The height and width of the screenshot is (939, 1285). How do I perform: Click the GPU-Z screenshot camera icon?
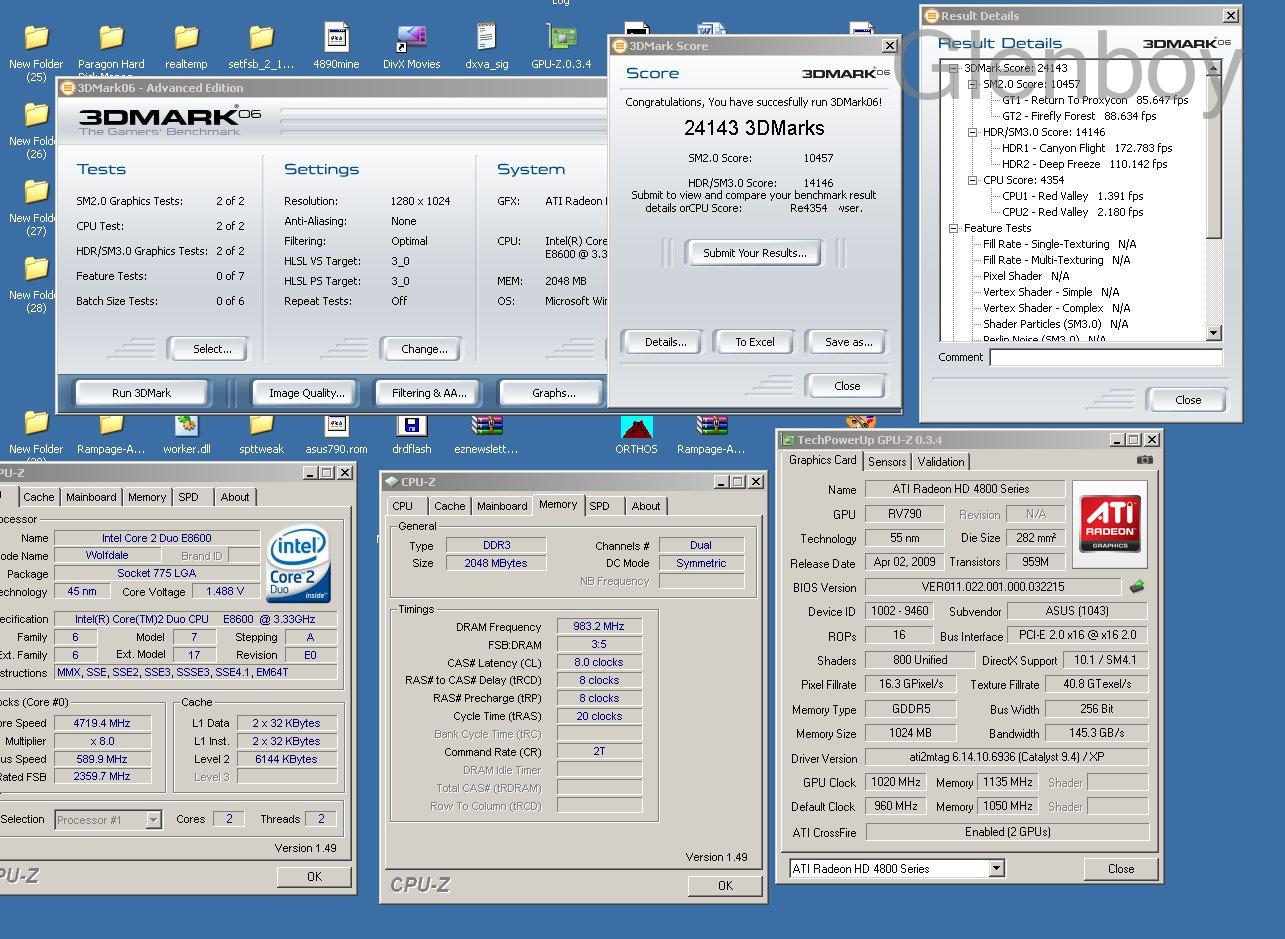(x=1144, y=460)
